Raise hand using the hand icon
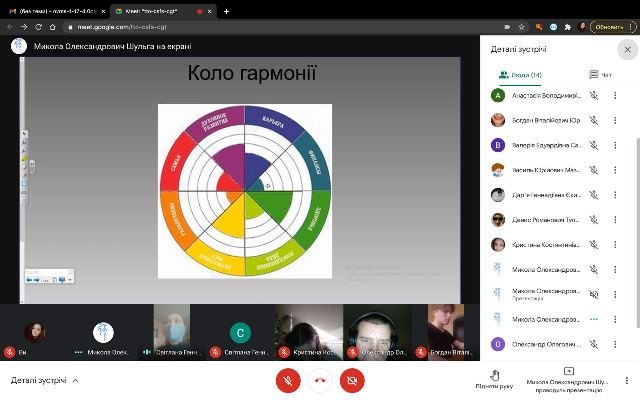This screenshot has height=400, width=640. click(x=494, y=379)
